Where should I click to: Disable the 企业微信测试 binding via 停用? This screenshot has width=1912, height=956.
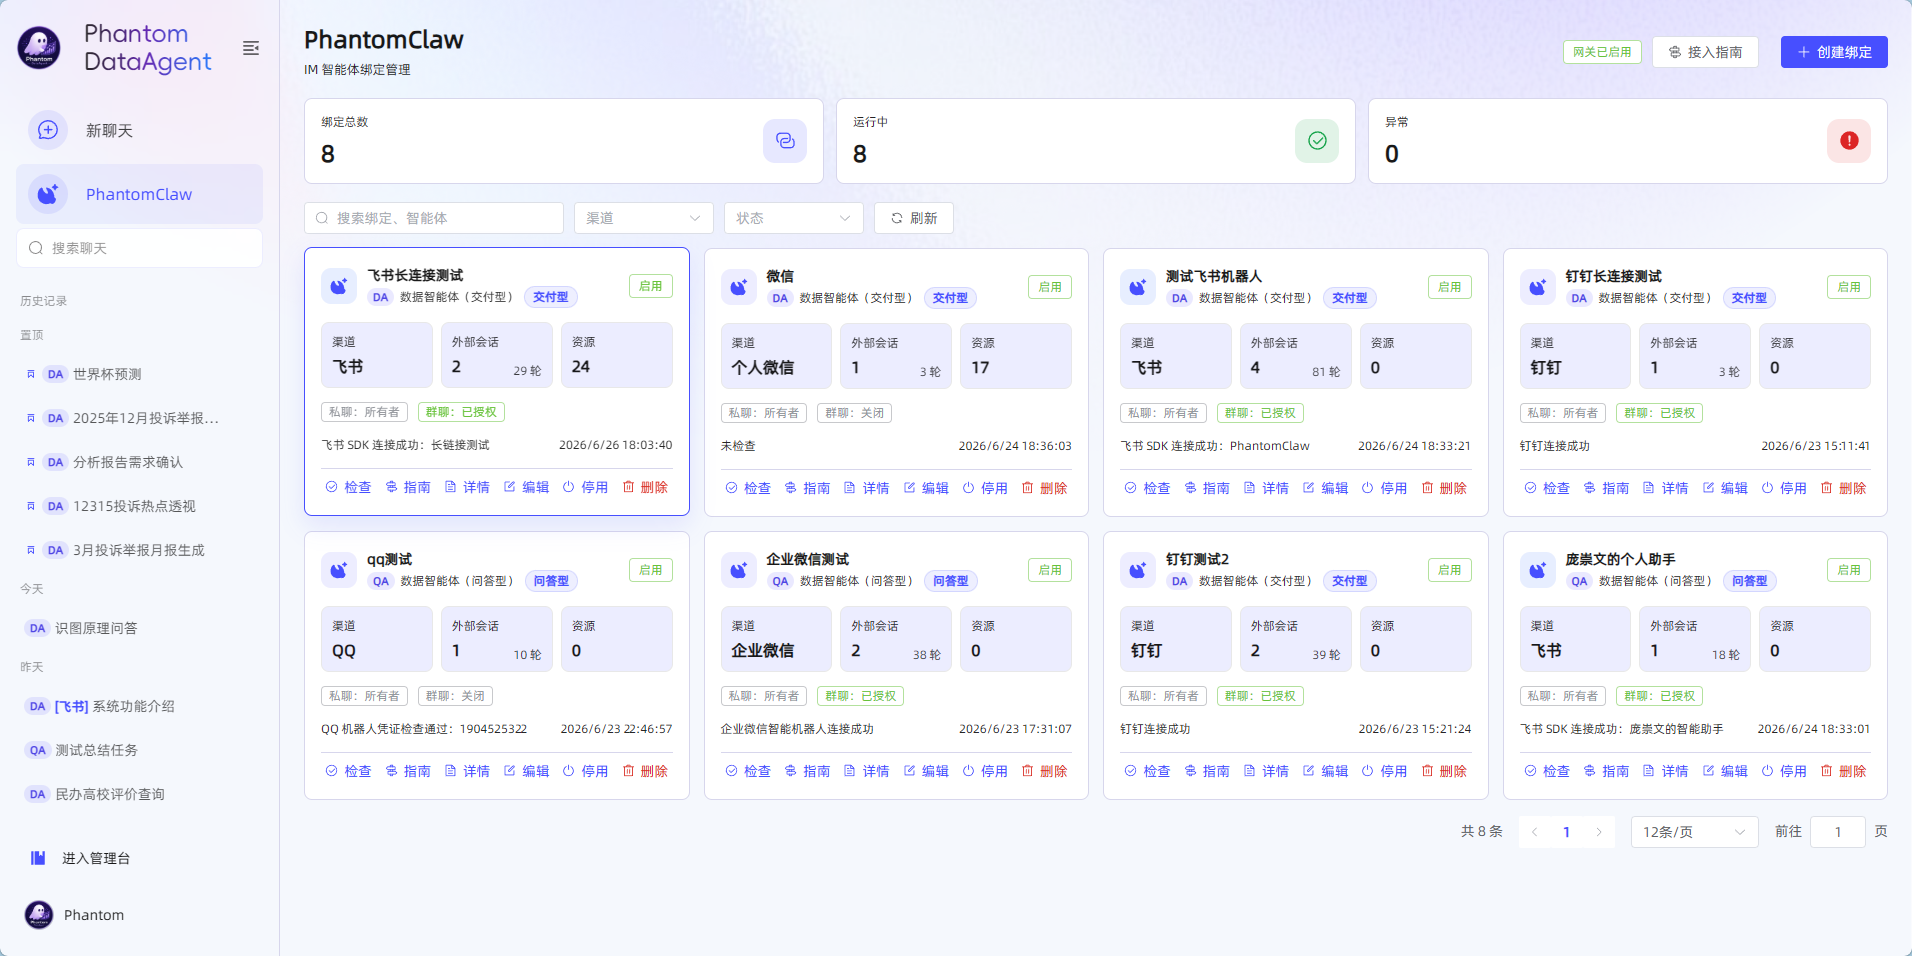985,771
